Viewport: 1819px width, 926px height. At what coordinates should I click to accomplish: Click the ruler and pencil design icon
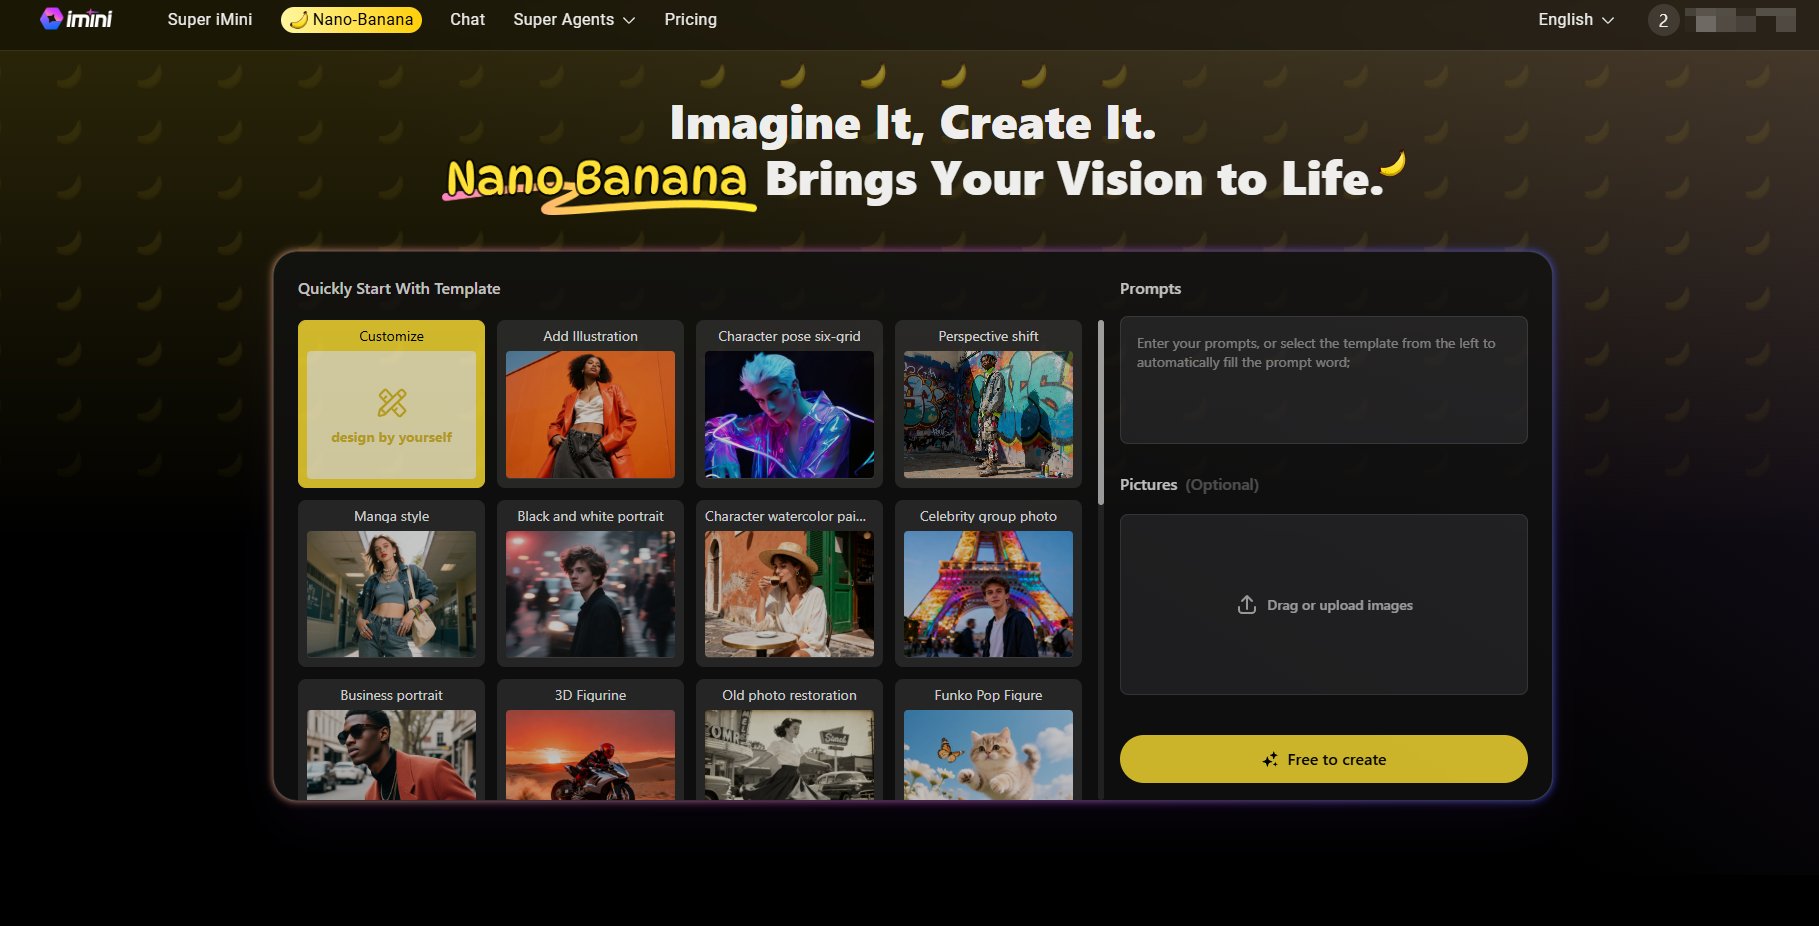392,403
